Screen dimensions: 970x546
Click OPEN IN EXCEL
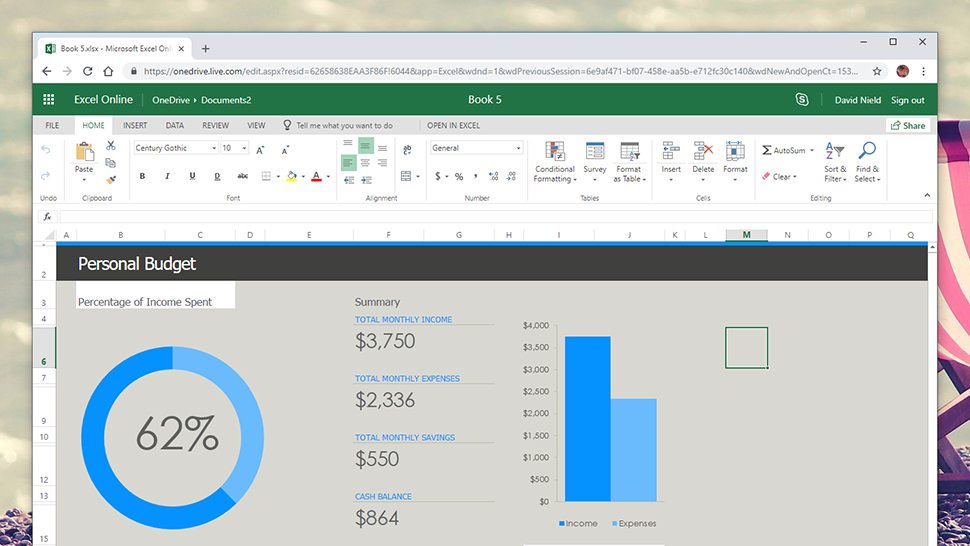coord(453,126)
